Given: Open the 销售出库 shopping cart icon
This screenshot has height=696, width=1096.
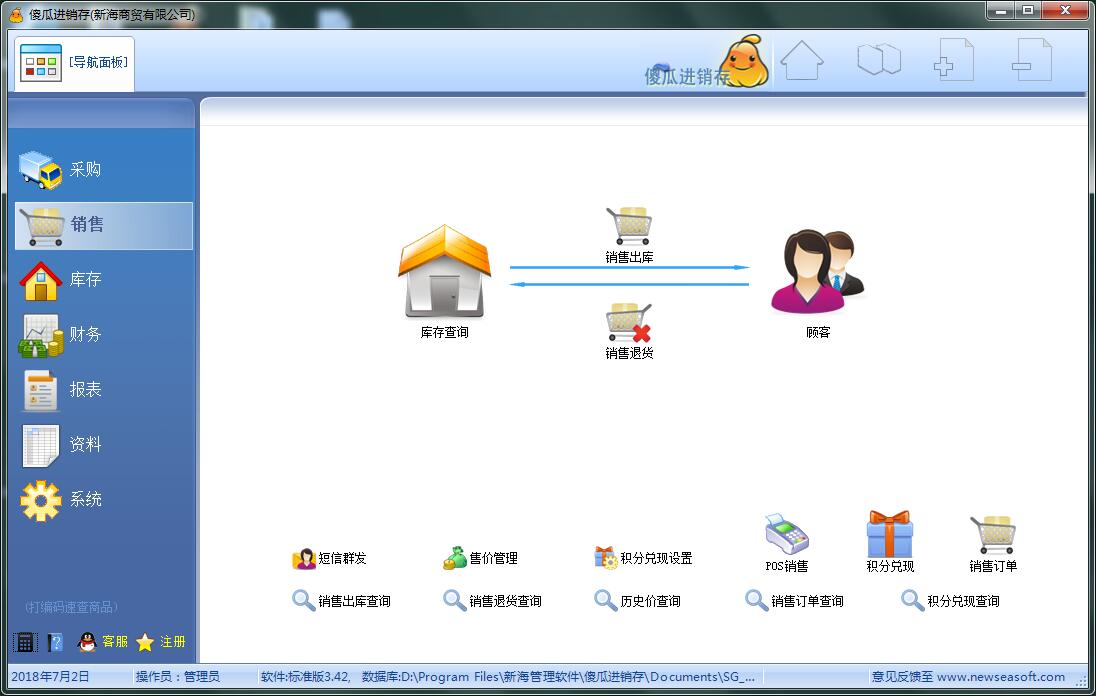Looking at the screenshot, I should point(629,226).
